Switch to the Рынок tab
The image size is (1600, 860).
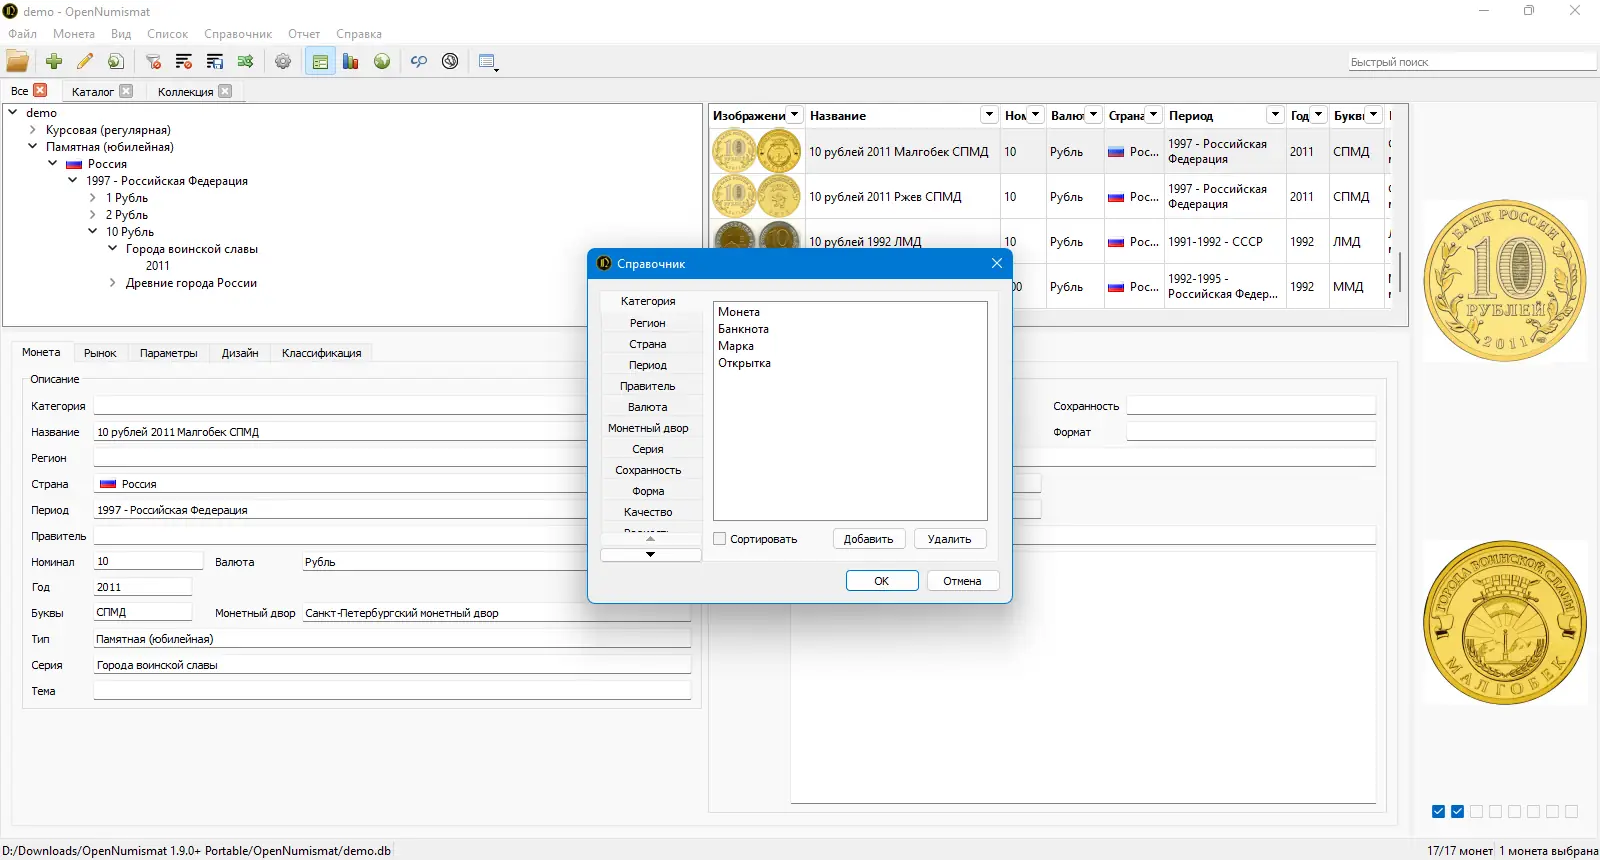pos(100,353)
